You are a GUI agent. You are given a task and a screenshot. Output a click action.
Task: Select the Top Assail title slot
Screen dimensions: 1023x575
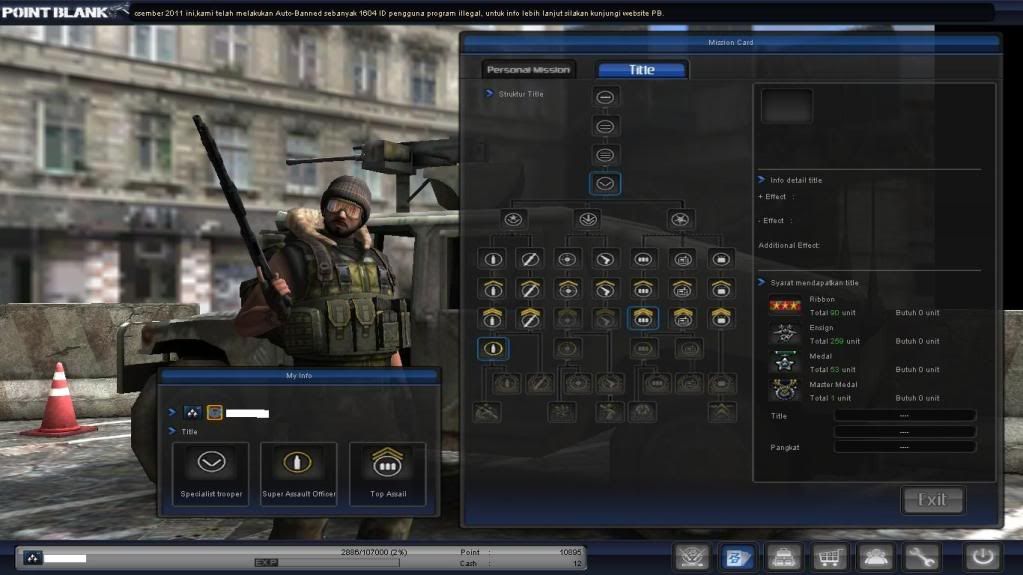[388, 474]
